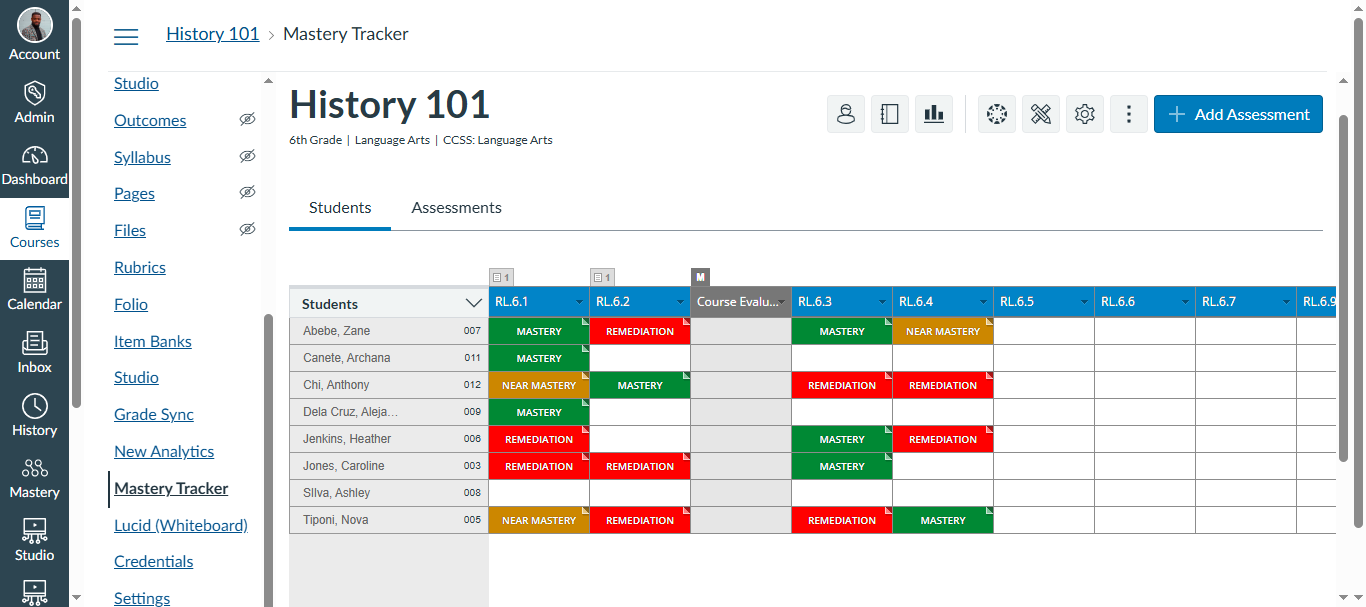The height and width of the screenshot is (607, 1366).
Task: Open the Mastery Tracker link in the sidebar
Action: 170,488
